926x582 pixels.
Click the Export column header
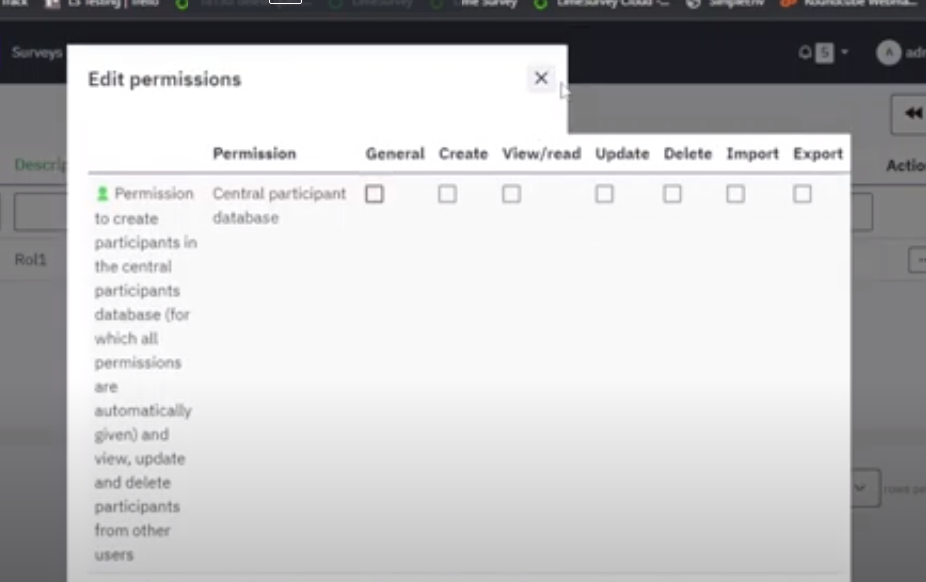[x=818, y=153]
